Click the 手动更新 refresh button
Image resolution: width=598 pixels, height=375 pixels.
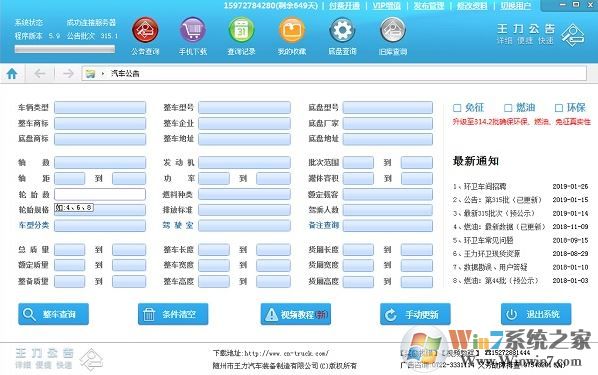tap(415, 314)
